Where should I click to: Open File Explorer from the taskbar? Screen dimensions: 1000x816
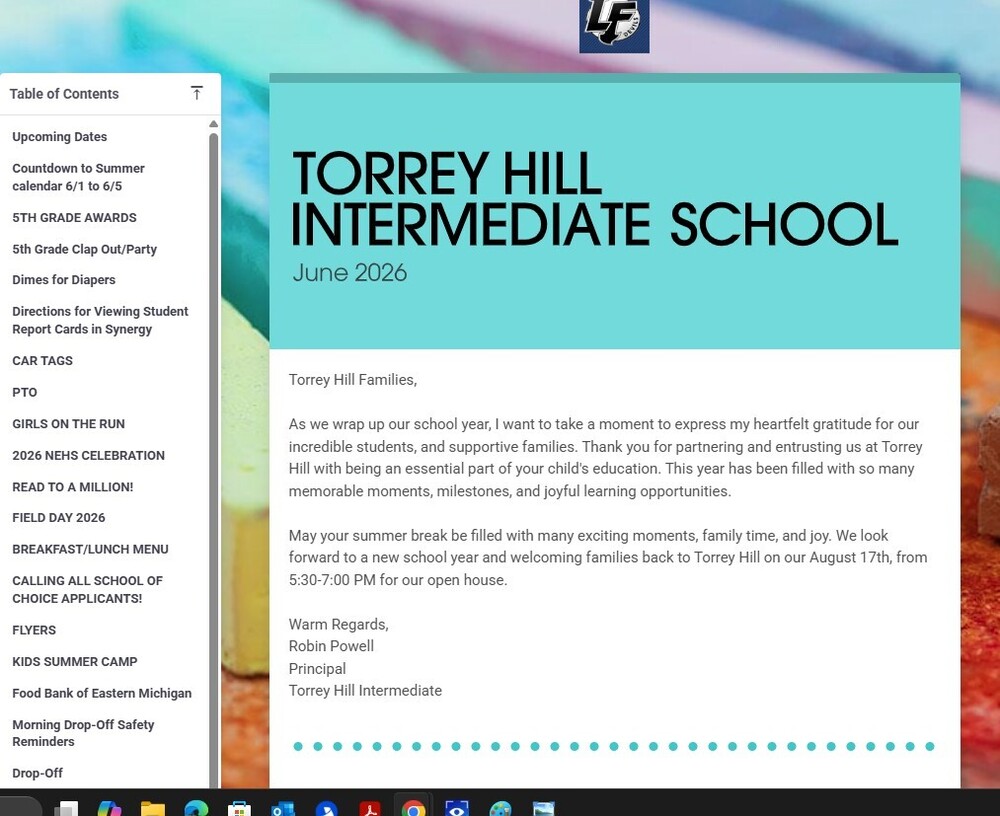153,809
